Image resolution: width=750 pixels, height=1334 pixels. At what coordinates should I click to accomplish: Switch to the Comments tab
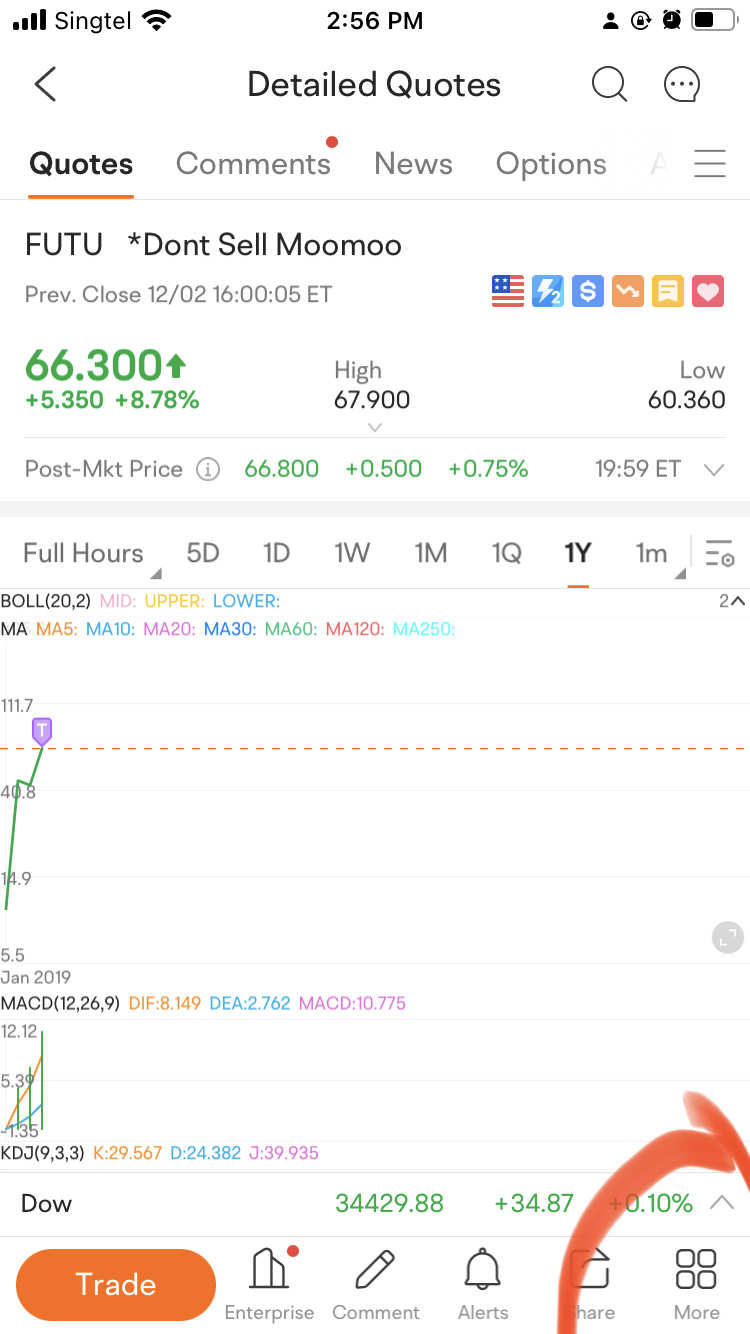(253, 164)
